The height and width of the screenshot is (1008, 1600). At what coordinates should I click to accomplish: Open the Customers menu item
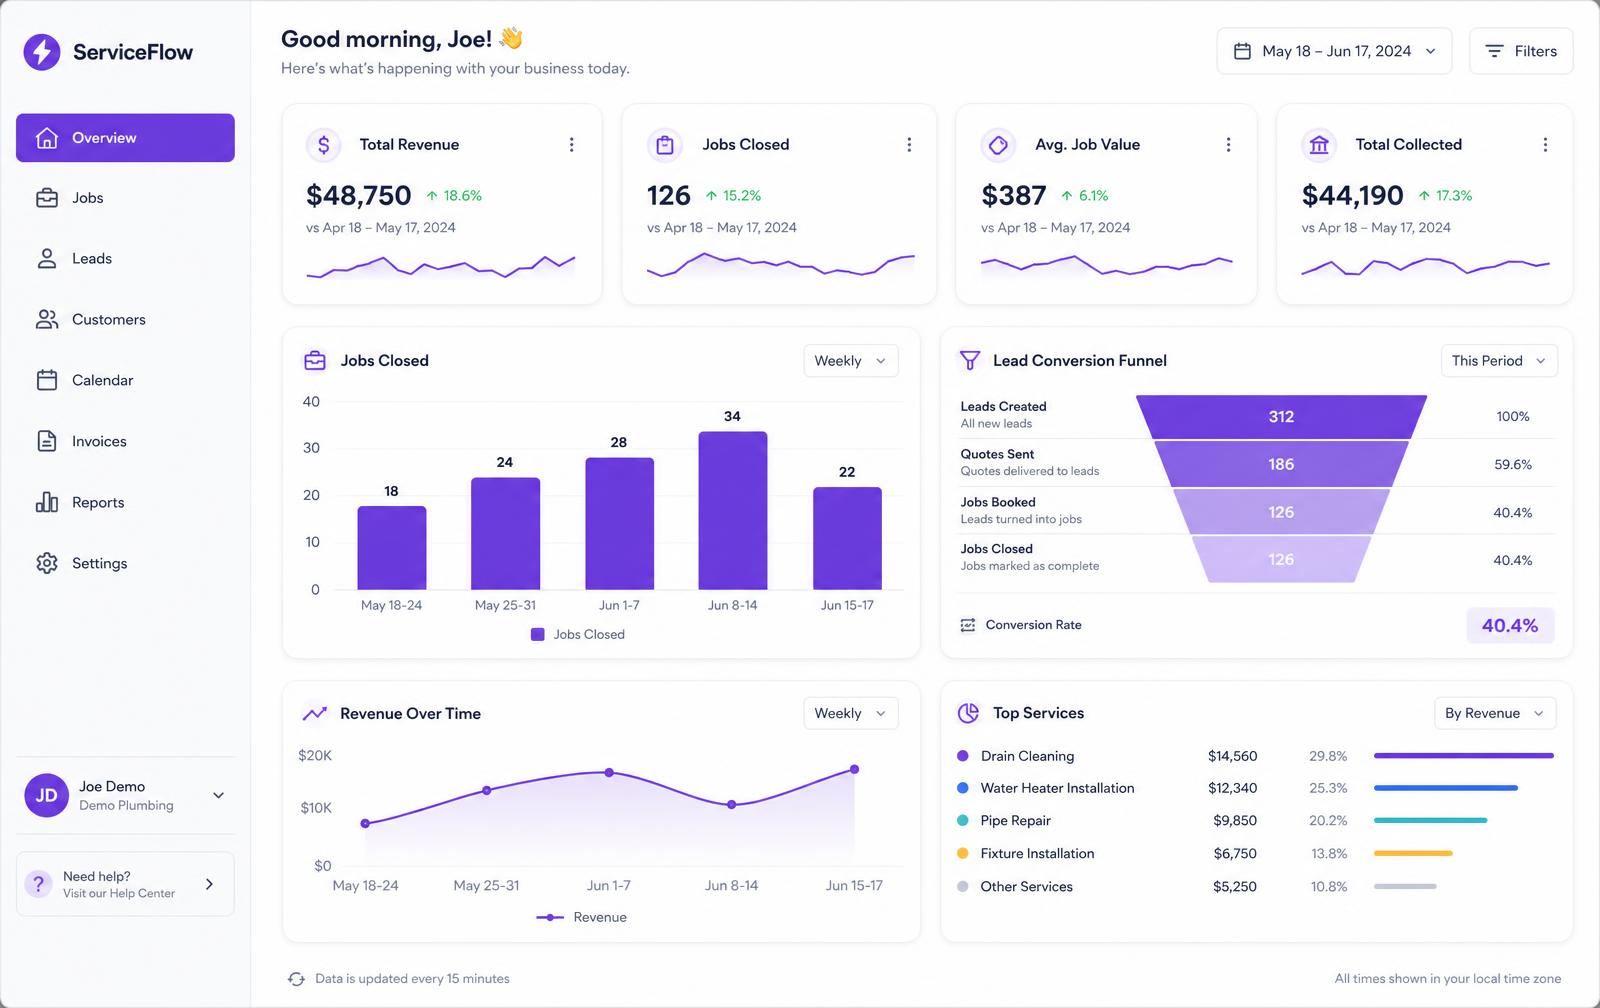tap(125, 319)
